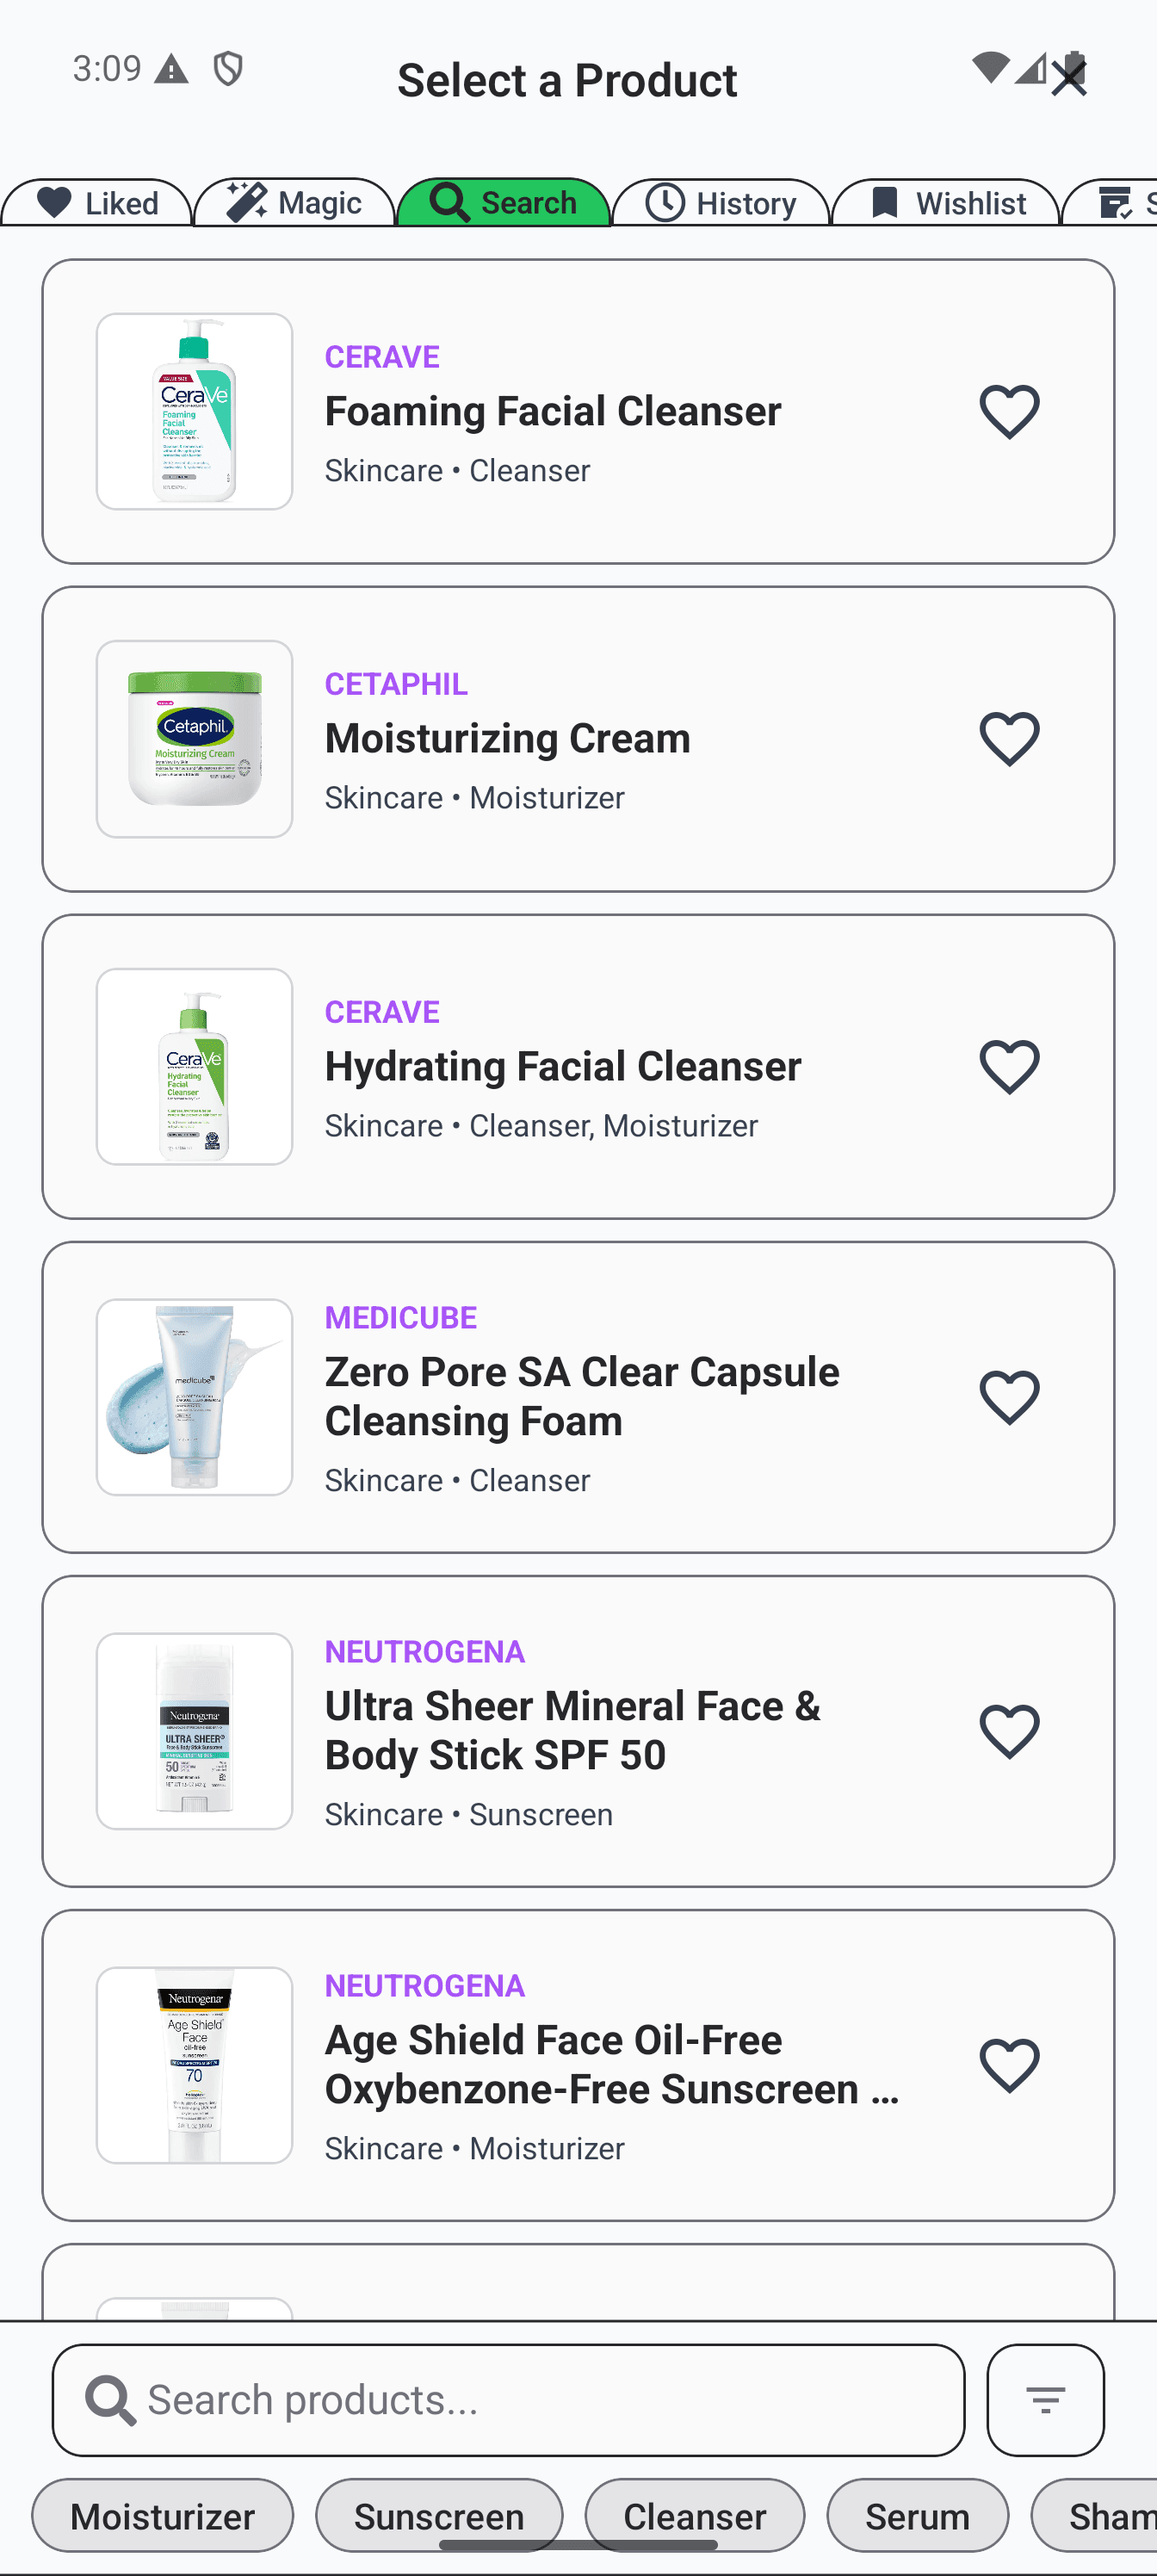The height and width of the screenshot is (2576, 1157).
Task: Favorite the Hydrating Facial Cleanser
Action: [1009, 1066]
